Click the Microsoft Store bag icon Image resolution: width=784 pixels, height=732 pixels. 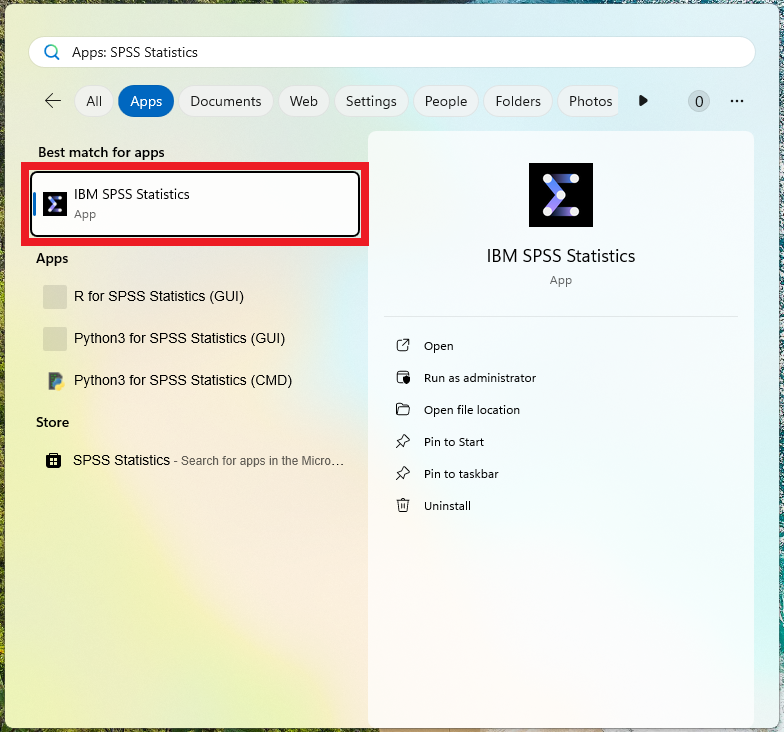point(54,460)
